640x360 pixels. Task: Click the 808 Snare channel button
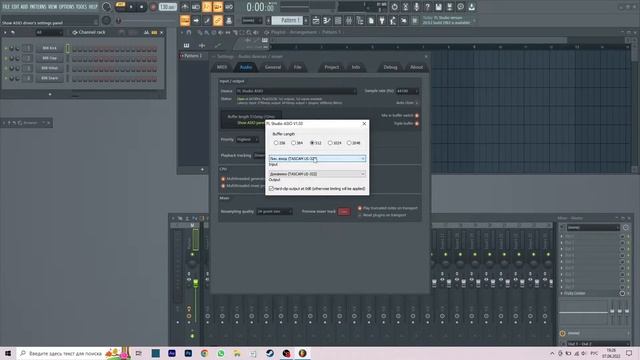click(49, 78)
